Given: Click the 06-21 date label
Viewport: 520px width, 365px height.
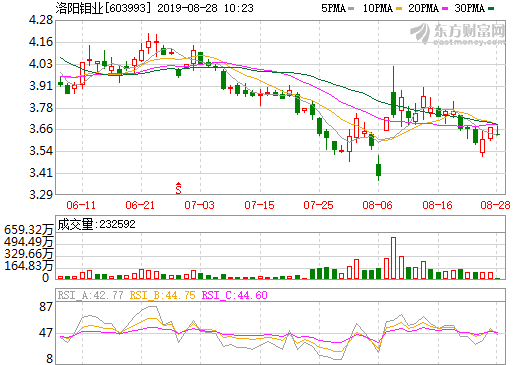Looking at the screenshot, I should [140, 205].
